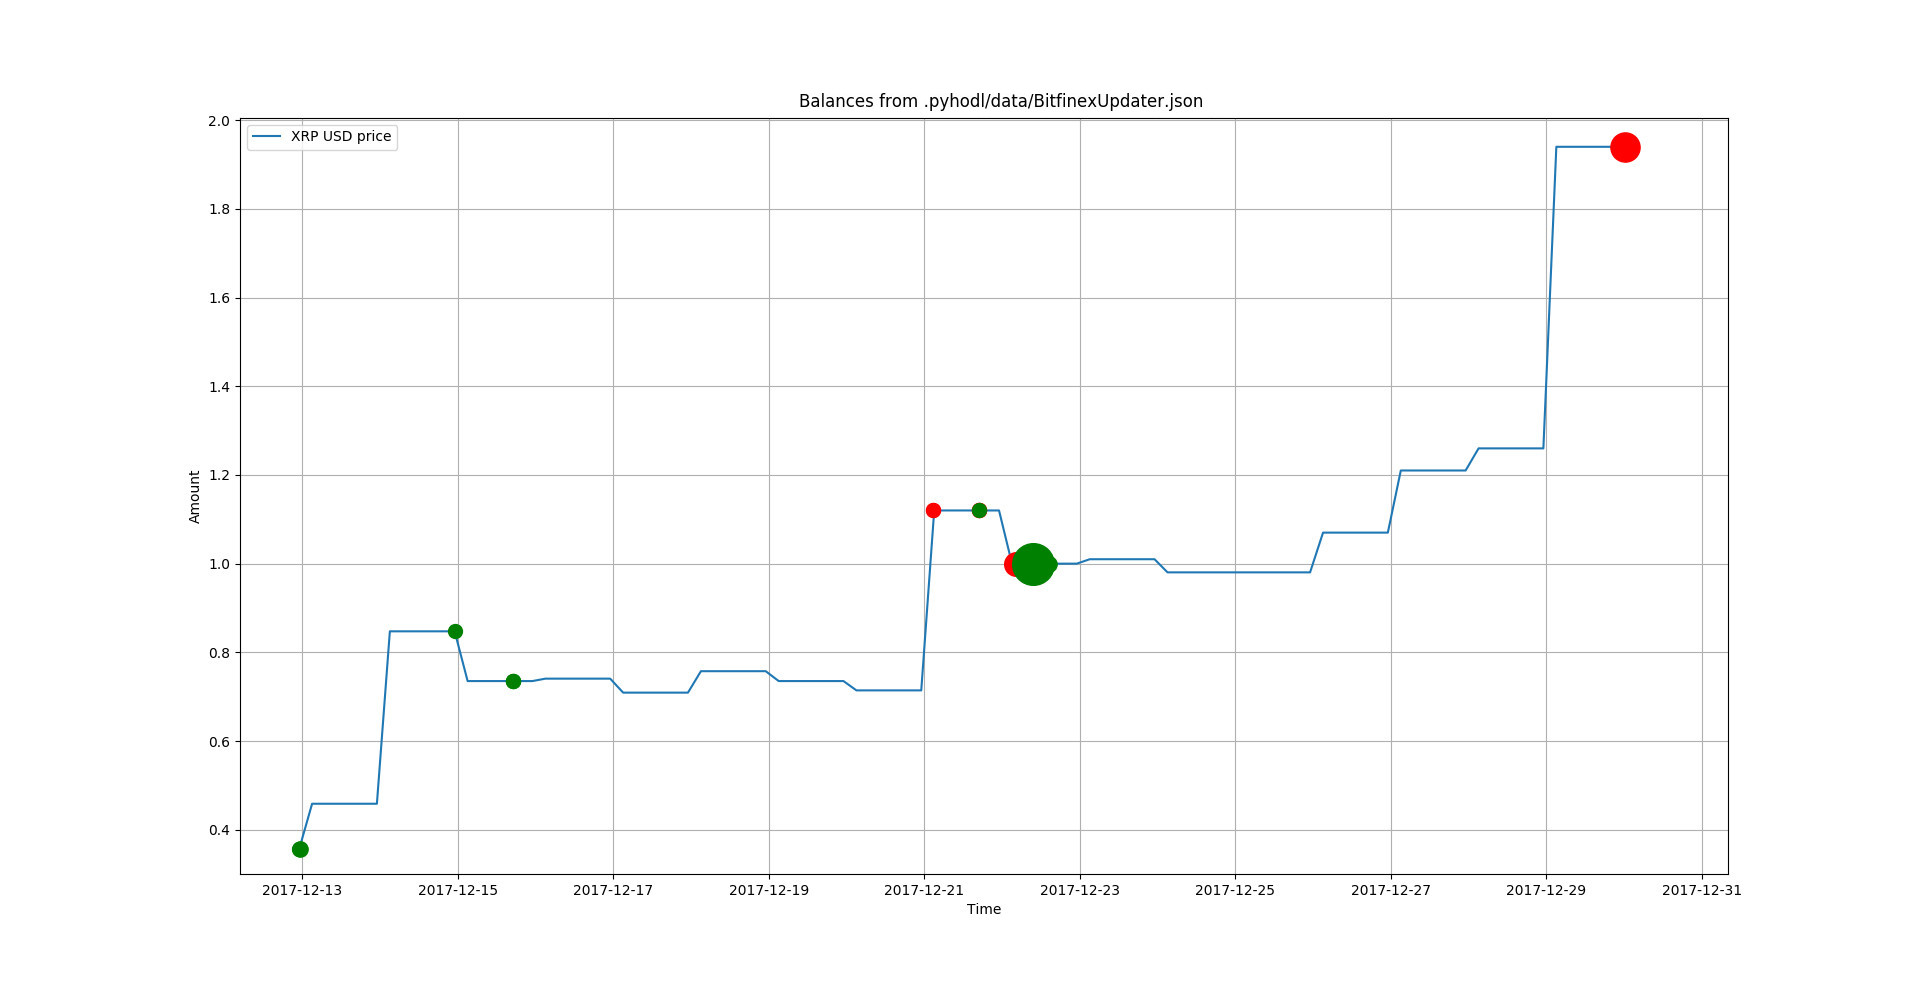Click the y-axis tick label 1.6
The height and width of the screenshot is (982, 1920).
pos(219,298)
